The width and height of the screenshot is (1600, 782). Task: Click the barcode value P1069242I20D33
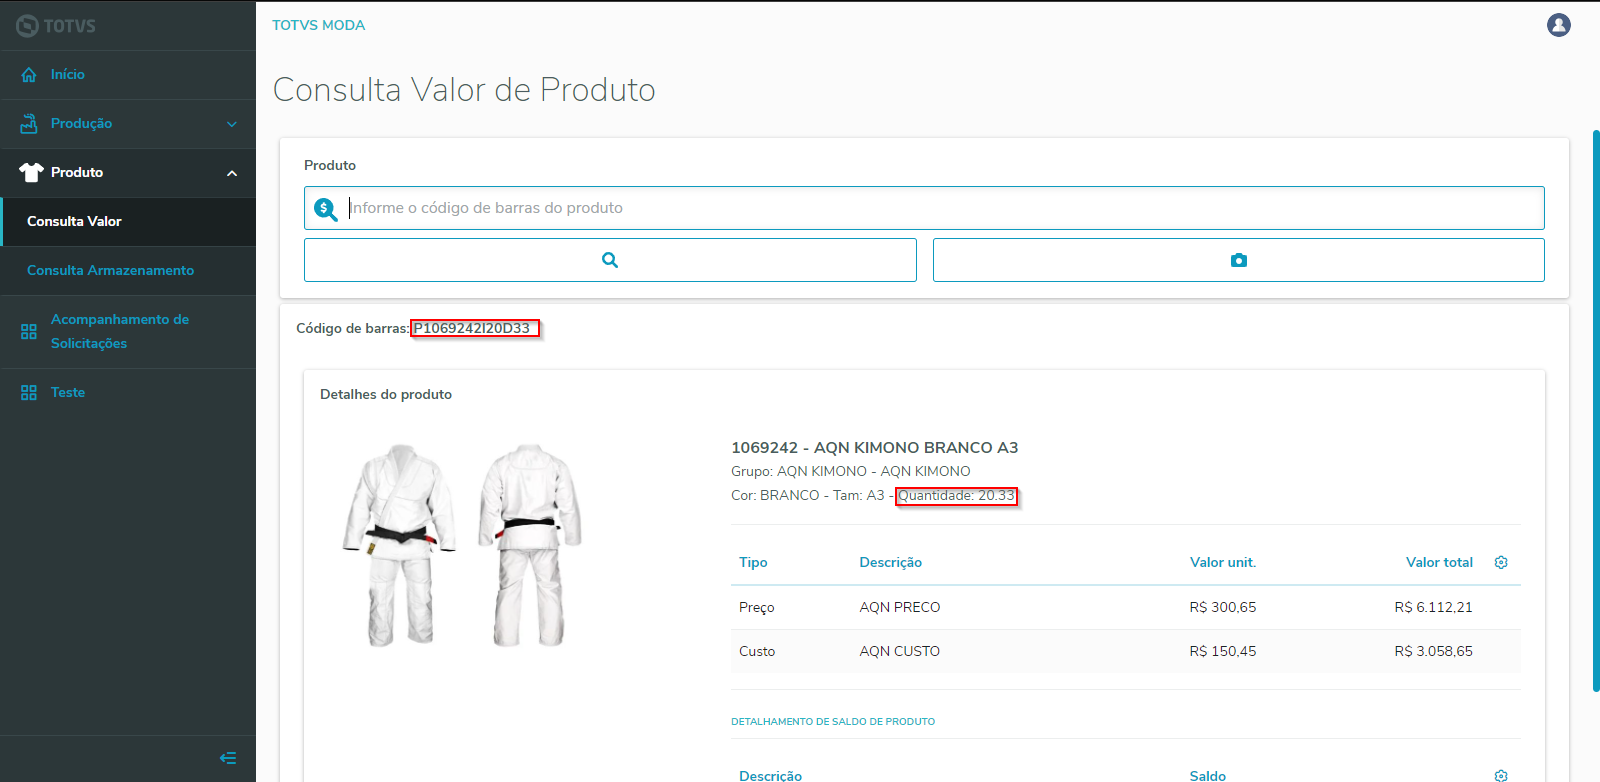(x=472, y=329)
